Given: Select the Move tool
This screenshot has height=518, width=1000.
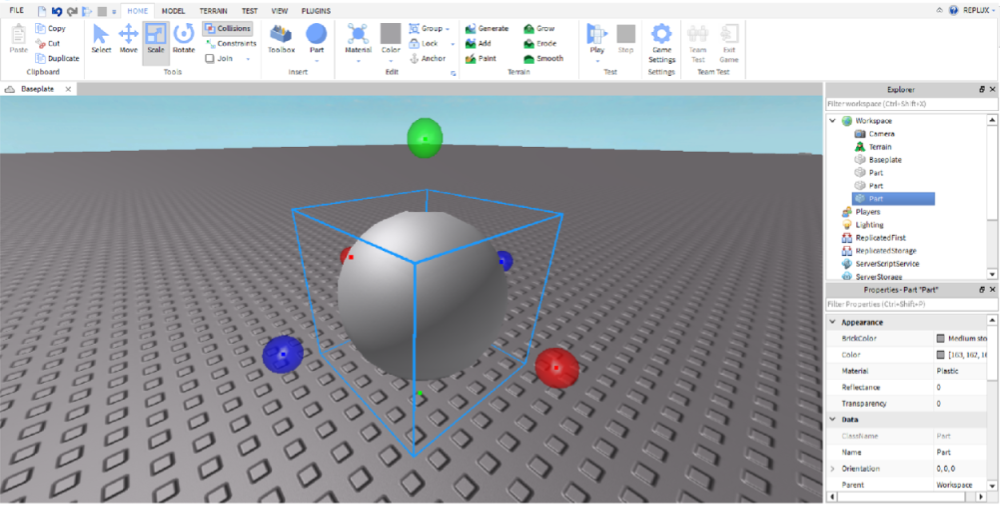Looking at the screenshot, I should [128, 39].
